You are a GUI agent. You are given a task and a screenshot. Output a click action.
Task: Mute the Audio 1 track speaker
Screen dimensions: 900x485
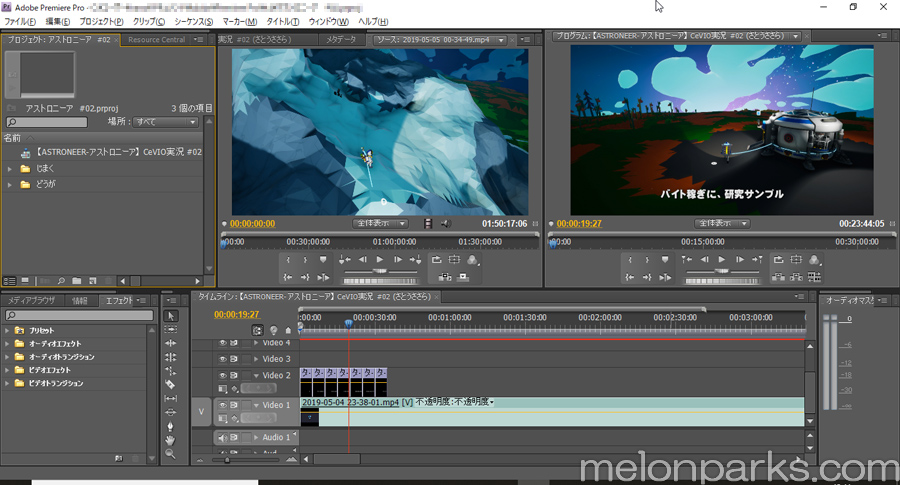click(222, 437)
